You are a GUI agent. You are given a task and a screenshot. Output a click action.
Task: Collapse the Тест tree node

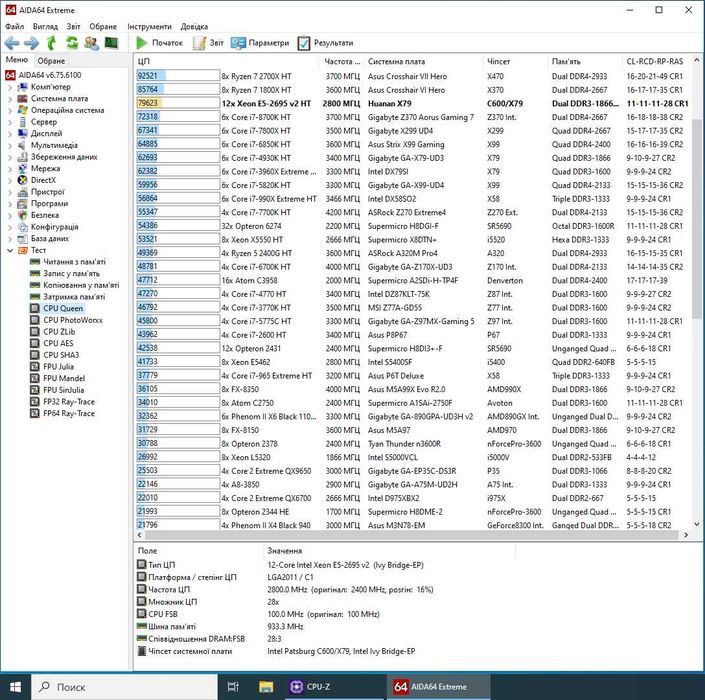[x=10, y=250]
